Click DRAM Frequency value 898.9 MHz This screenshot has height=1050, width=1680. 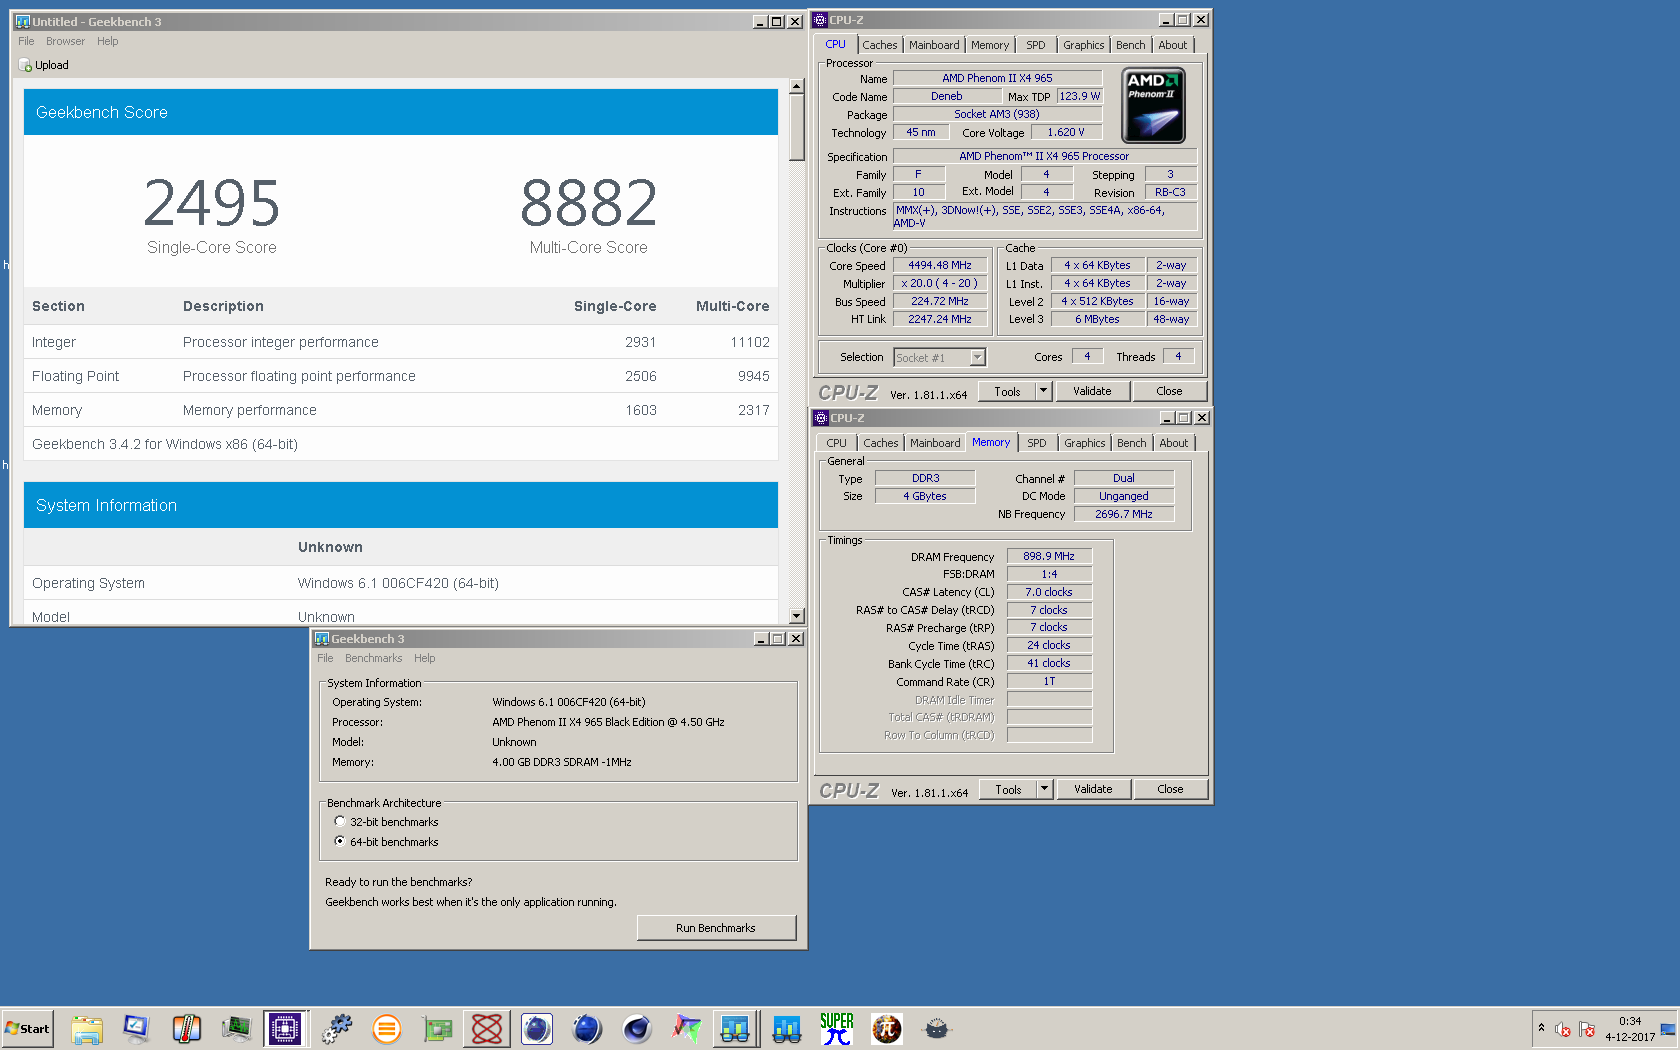1049,556
